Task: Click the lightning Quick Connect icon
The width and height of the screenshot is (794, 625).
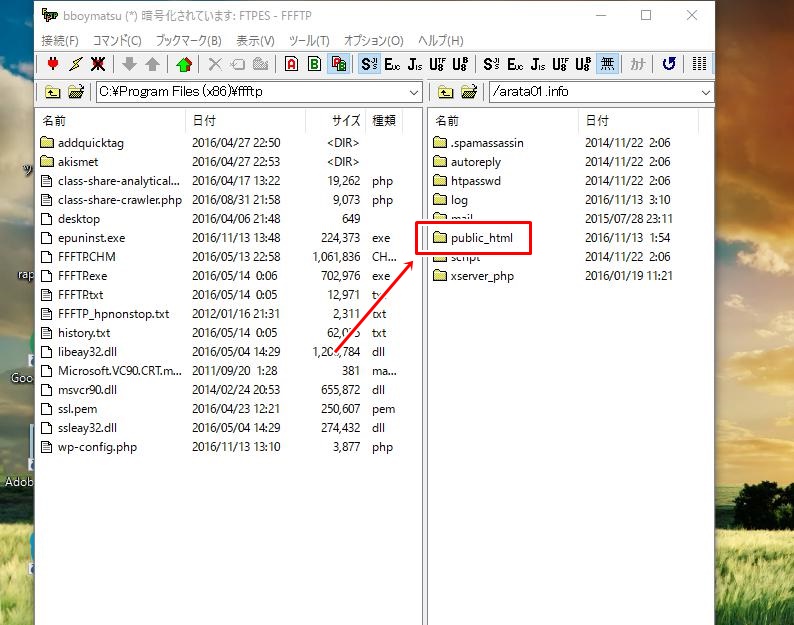Action: [x=76, y=64]
